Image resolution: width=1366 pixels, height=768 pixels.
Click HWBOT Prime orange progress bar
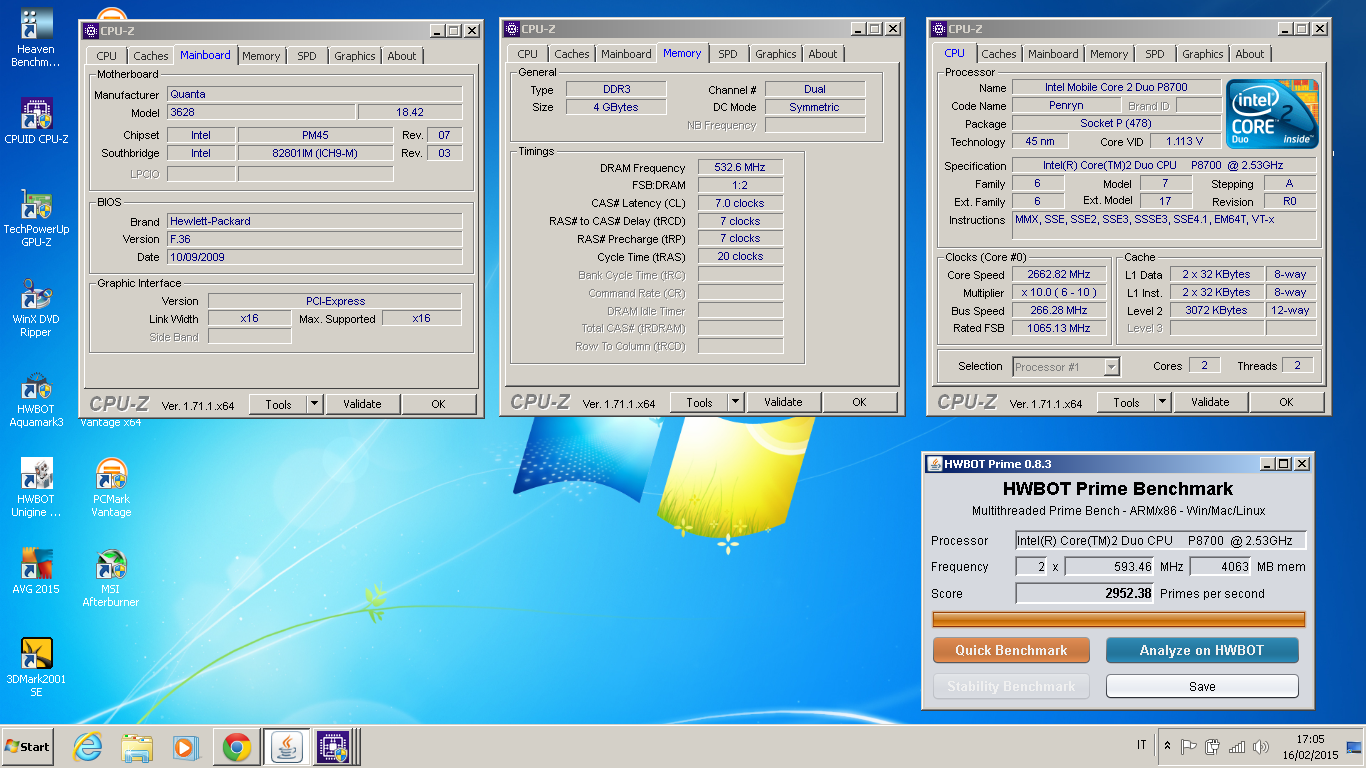[1119, 619]
